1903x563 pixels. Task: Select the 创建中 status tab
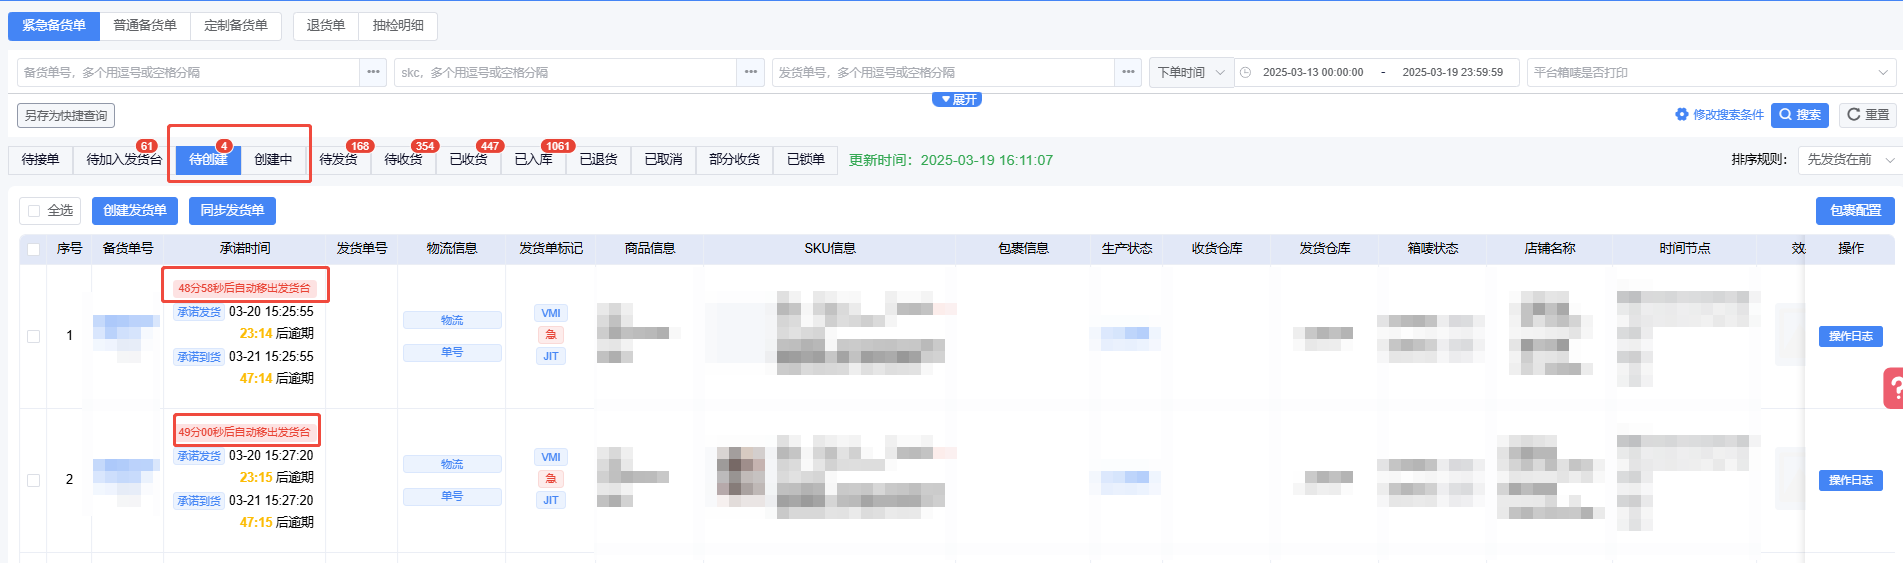(x=273, y=160)
